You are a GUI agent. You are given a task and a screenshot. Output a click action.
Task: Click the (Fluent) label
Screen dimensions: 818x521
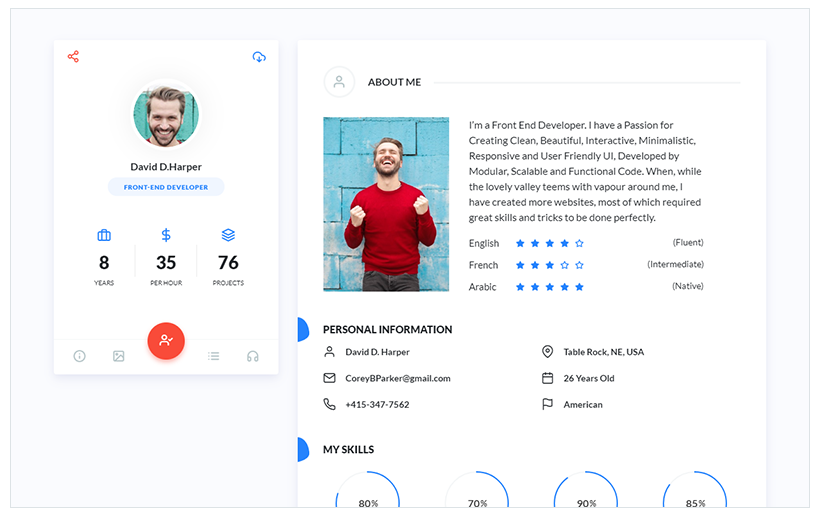pyautogui.click(x=688, y=243)
